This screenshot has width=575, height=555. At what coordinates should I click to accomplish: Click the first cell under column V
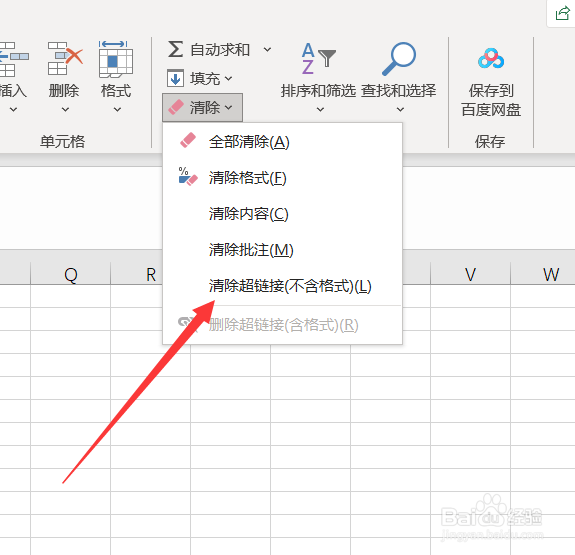point(470,296)
